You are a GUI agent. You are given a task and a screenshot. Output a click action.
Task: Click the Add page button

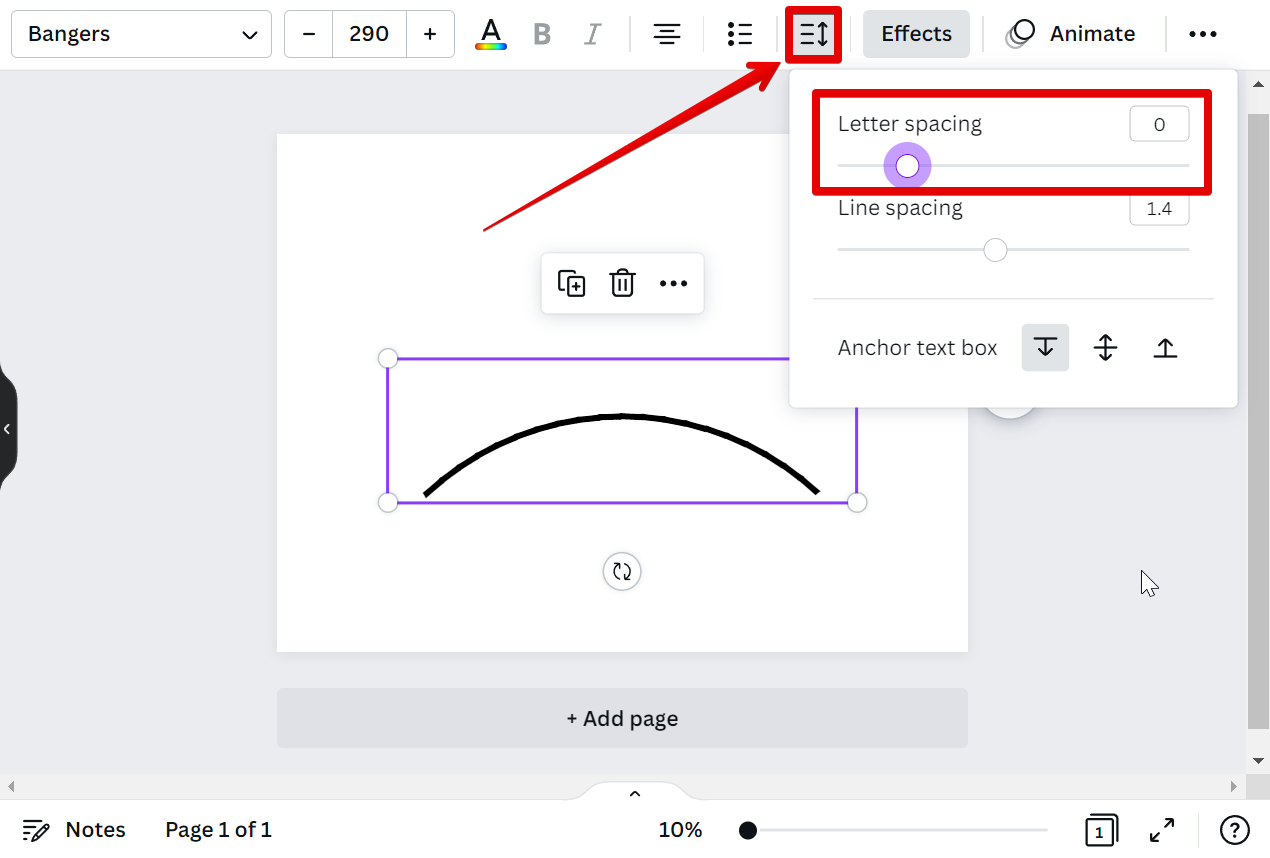coord(622,718)
